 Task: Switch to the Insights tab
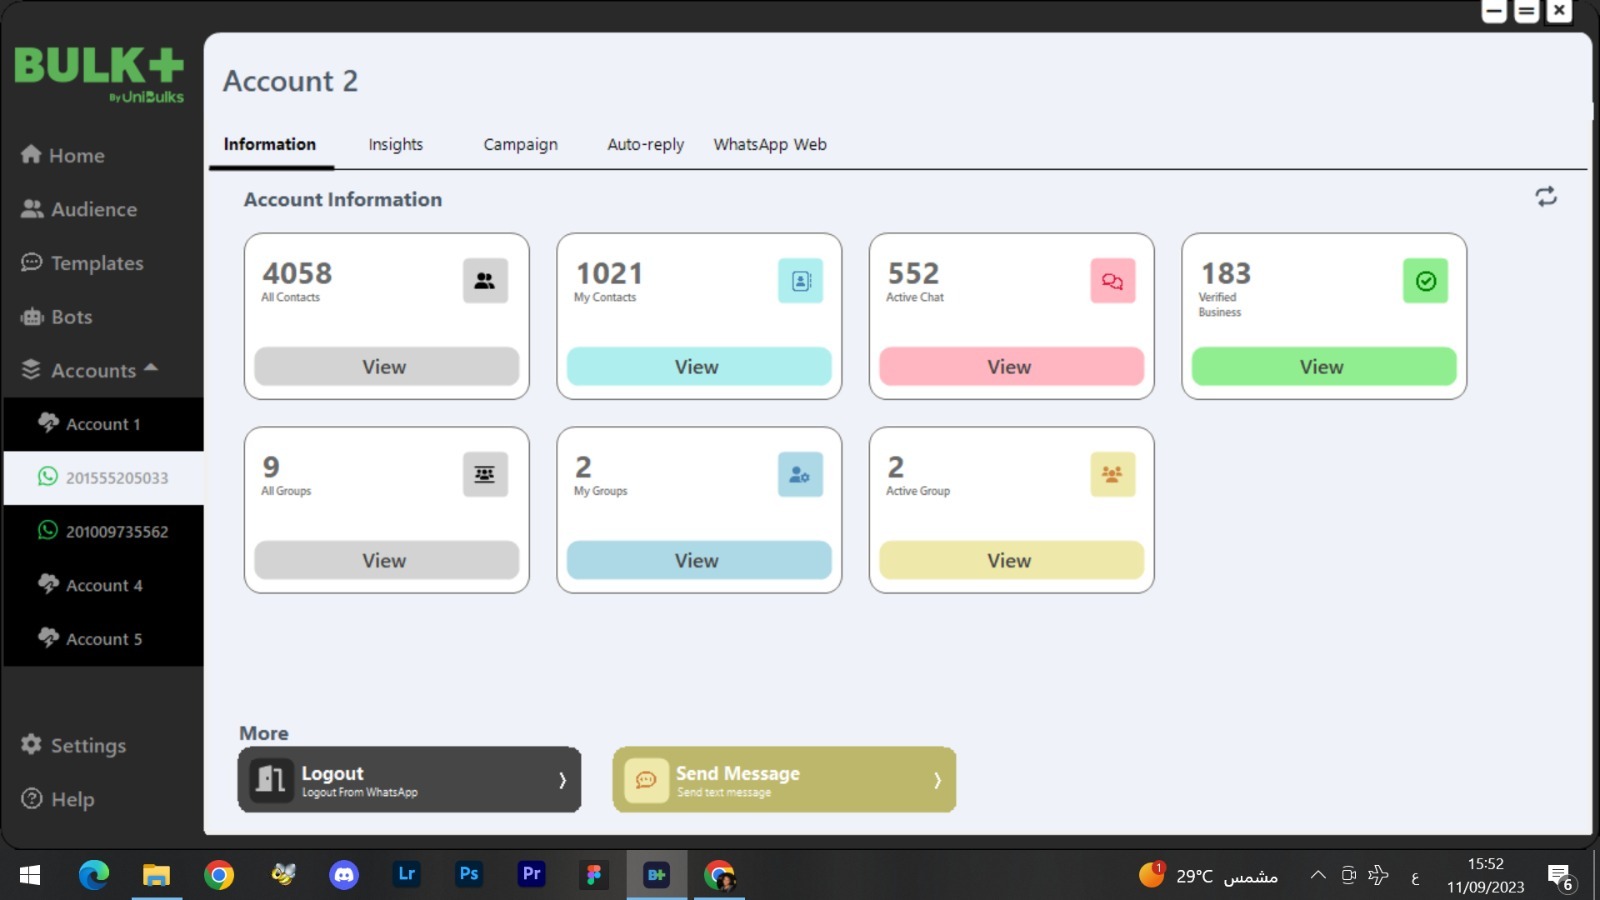tap(395, 144)
